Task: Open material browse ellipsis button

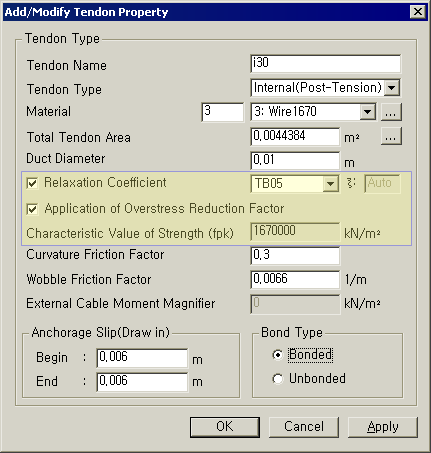Action: [x=391, y=112]
